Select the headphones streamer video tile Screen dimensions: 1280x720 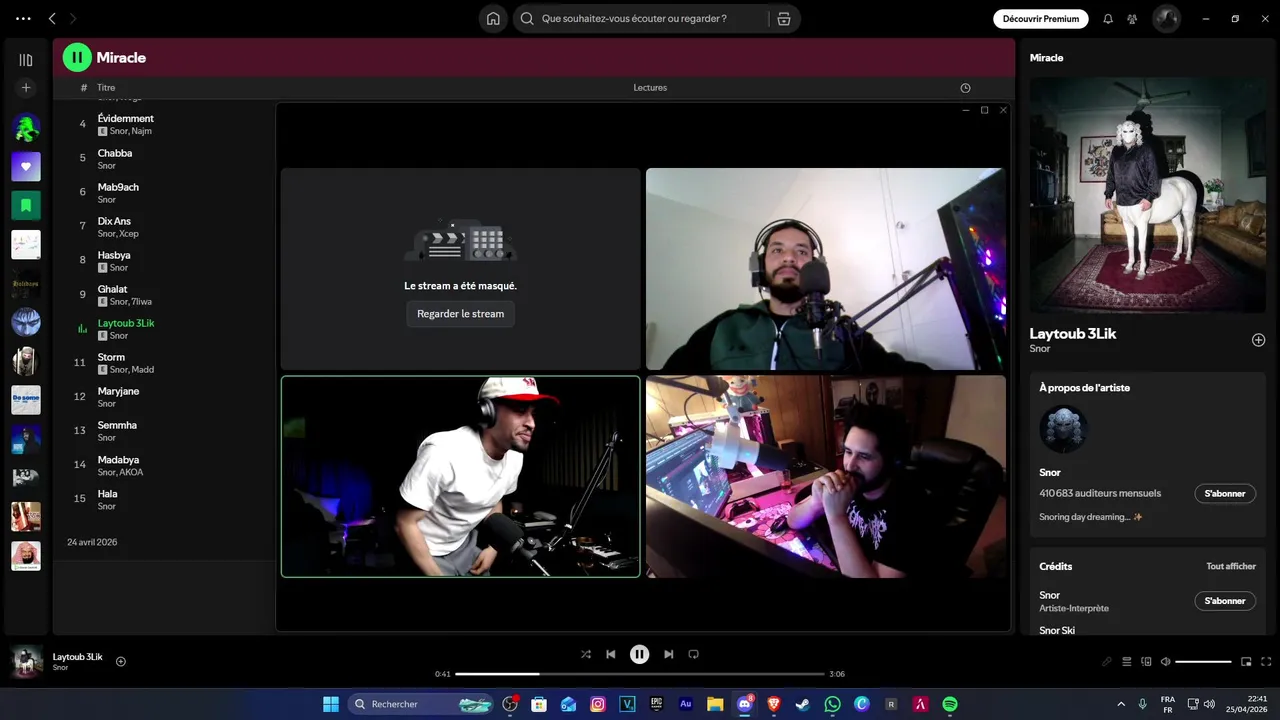(x=825, y=269)
